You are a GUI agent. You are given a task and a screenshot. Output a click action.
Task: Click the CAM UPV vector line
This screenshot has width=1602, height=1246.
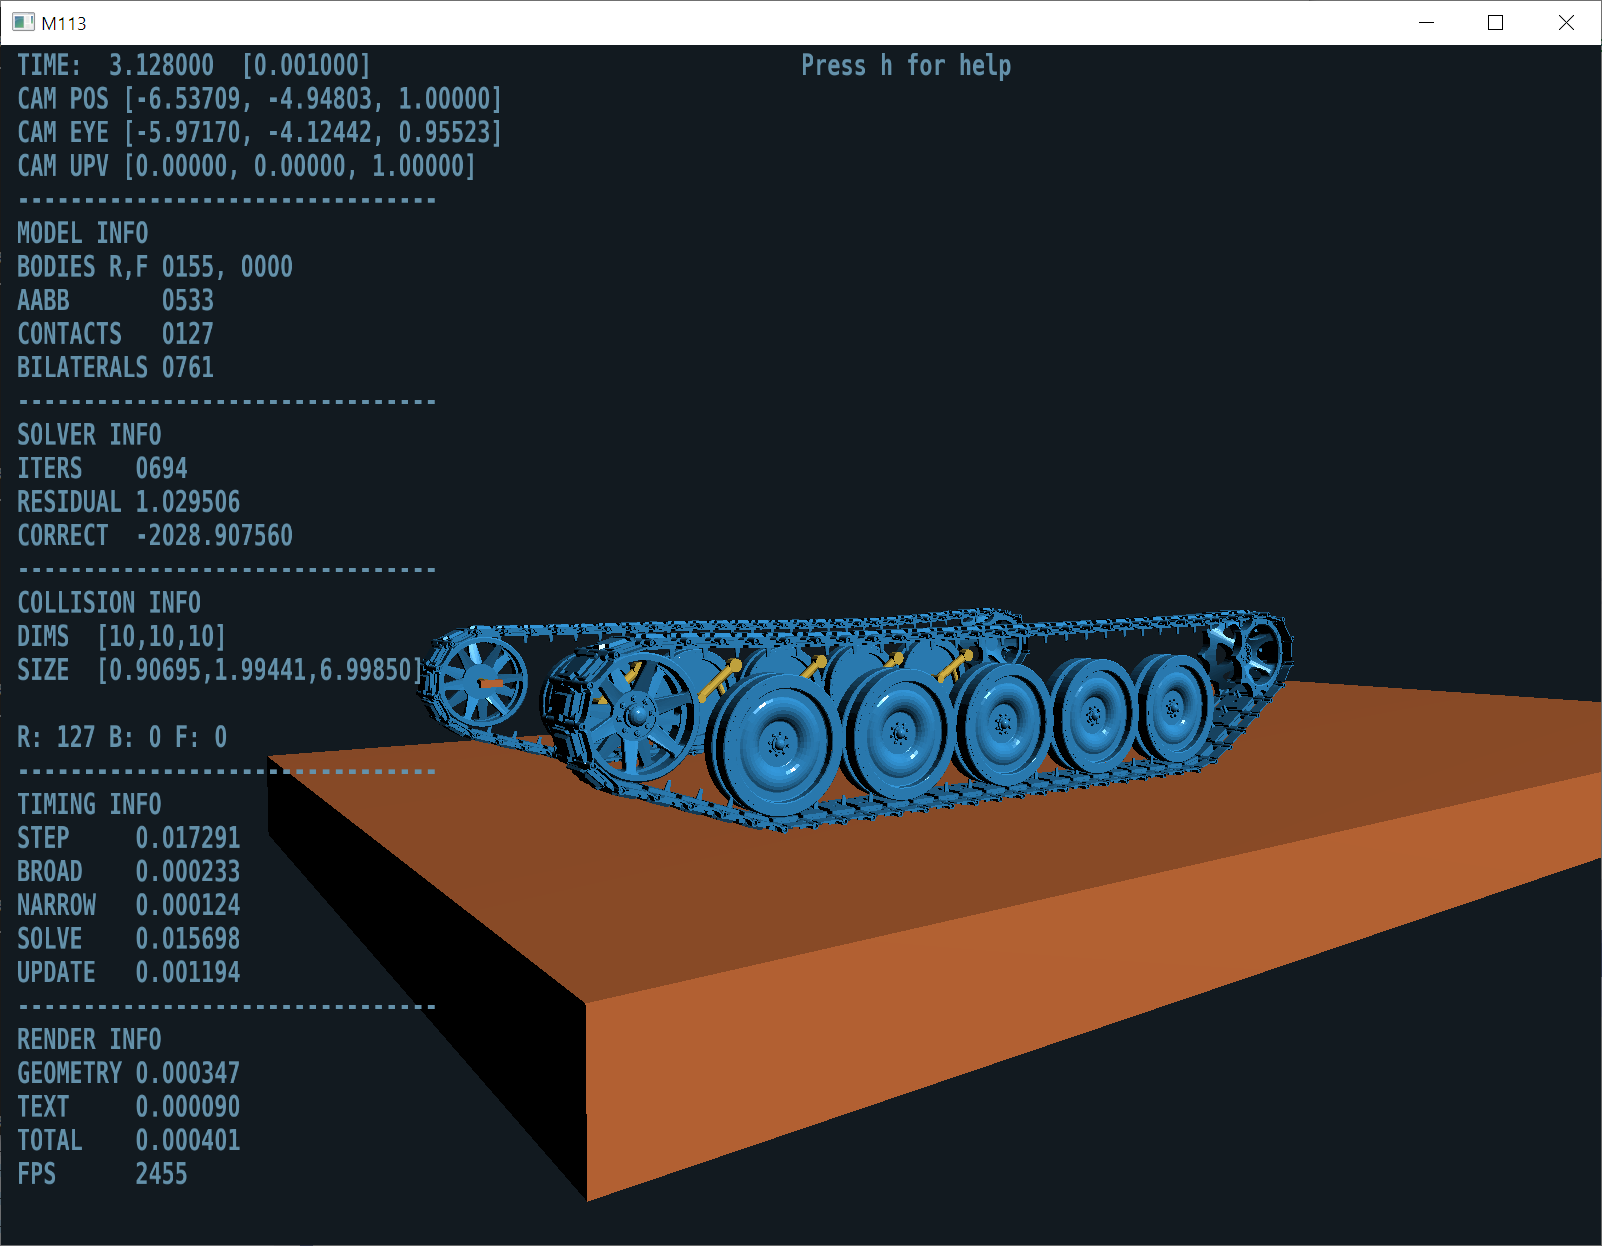click(x=246, y=166)
